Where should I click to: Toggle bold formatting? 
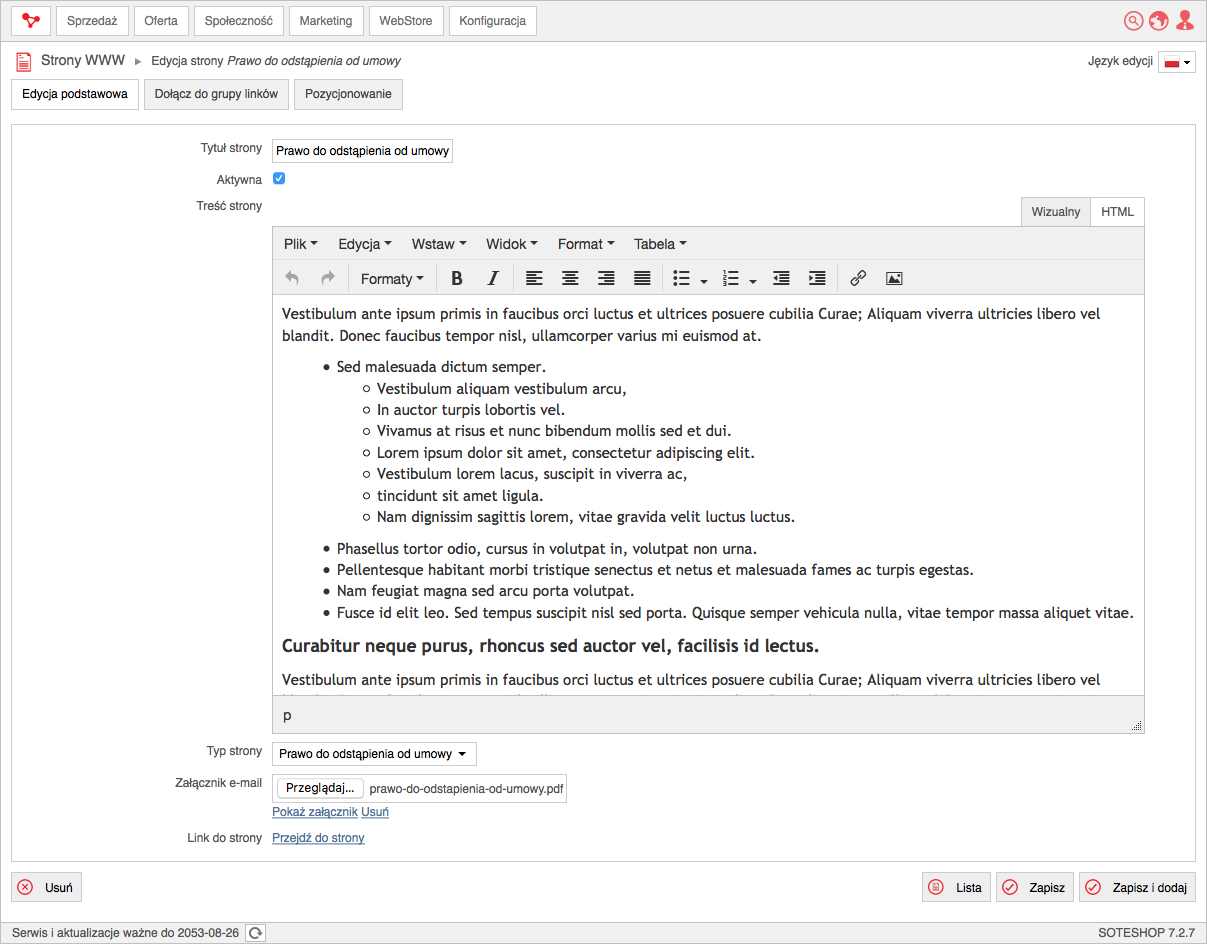pyautogui.click(x=457, y=278)
